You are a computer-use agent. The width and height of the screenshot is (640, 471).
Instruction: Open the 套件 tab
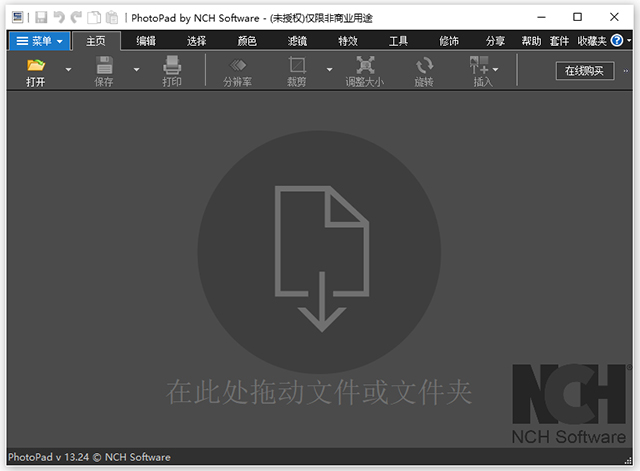559,41
